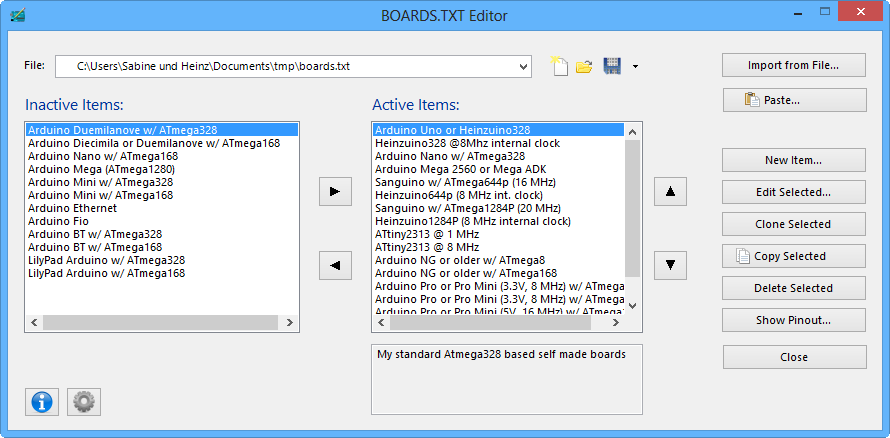890x438 pixels.
Task: Select Heinzuino644p (8 MHz int. clock)
Action: pyautogui.click(x=498, y=195)
